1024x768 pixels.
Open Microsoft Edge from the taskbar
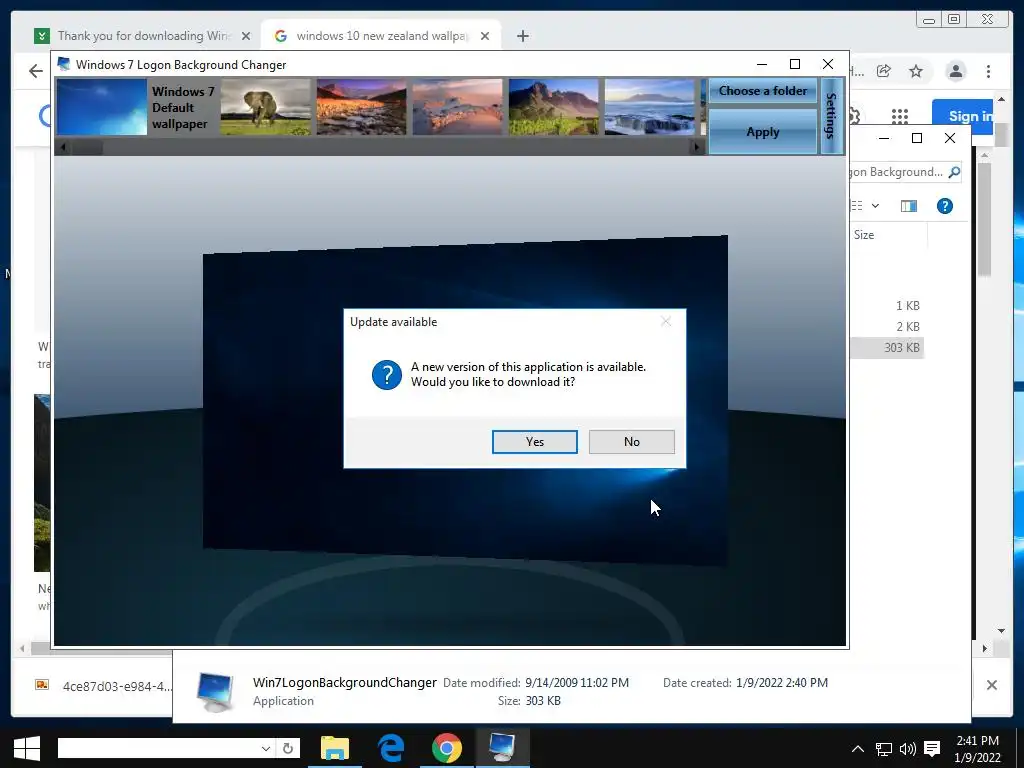click(391, 748)
